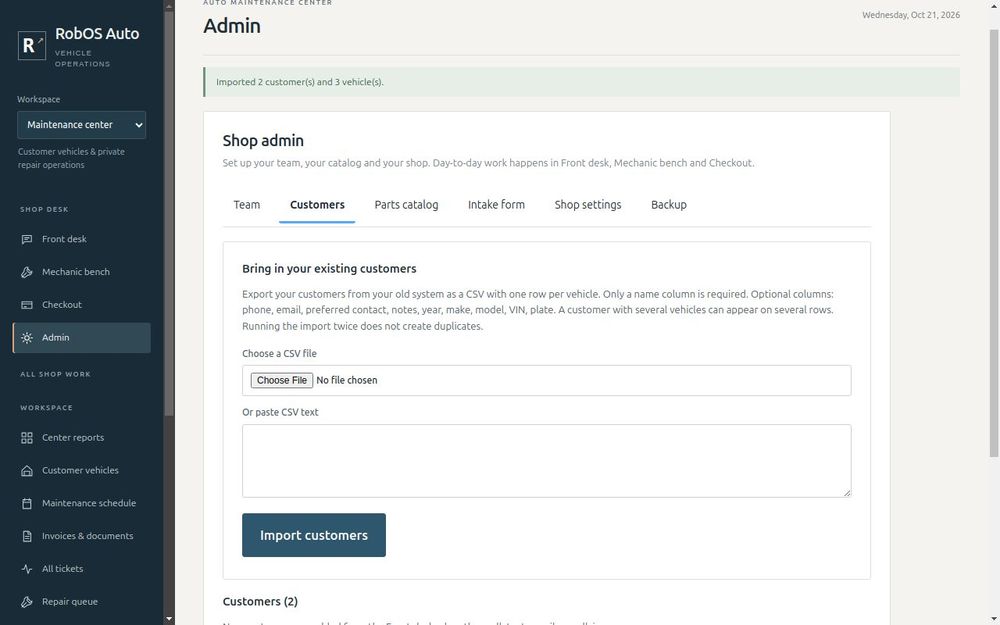This screenshot has width=1000, height=625.
Task: Expand the Maintenance center workspace dropdown
Action: [x=82, y=125]
